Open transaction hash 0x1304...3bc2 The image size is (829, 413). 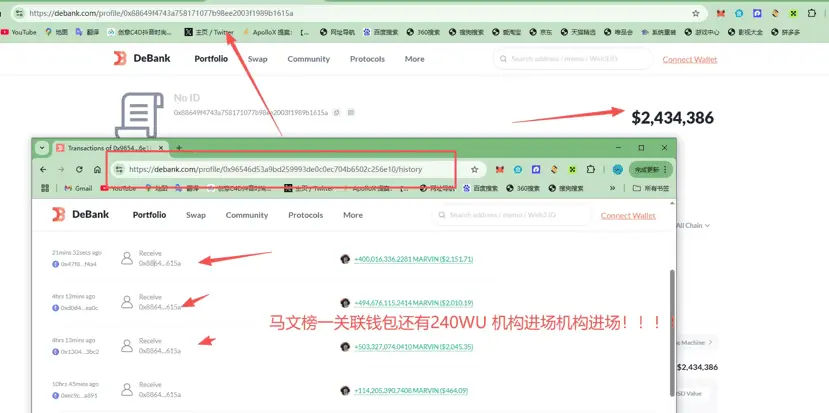click(x=80, y=351)
